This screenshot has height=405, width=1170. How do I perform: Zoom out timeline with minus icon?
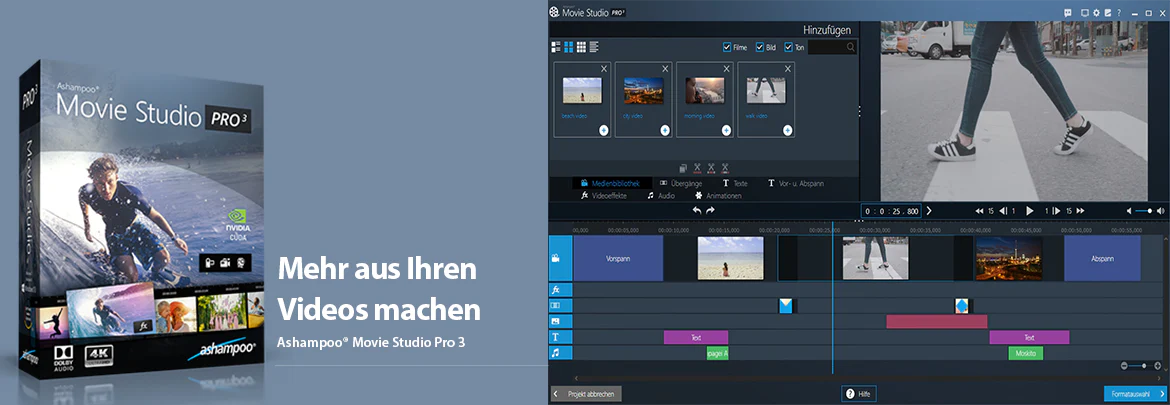(x=1125, y=365)
